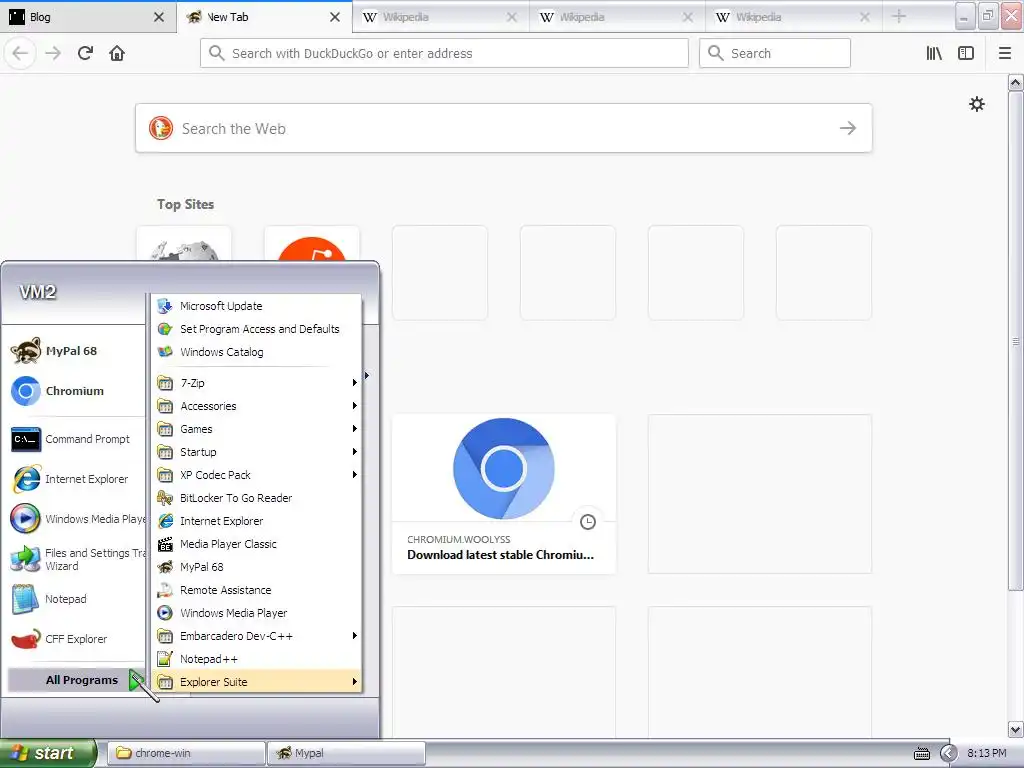The image size is (1024, 768).
Task: Submit web search with the arrow icon
Action: pyautogui.click(x=848, y=128)
